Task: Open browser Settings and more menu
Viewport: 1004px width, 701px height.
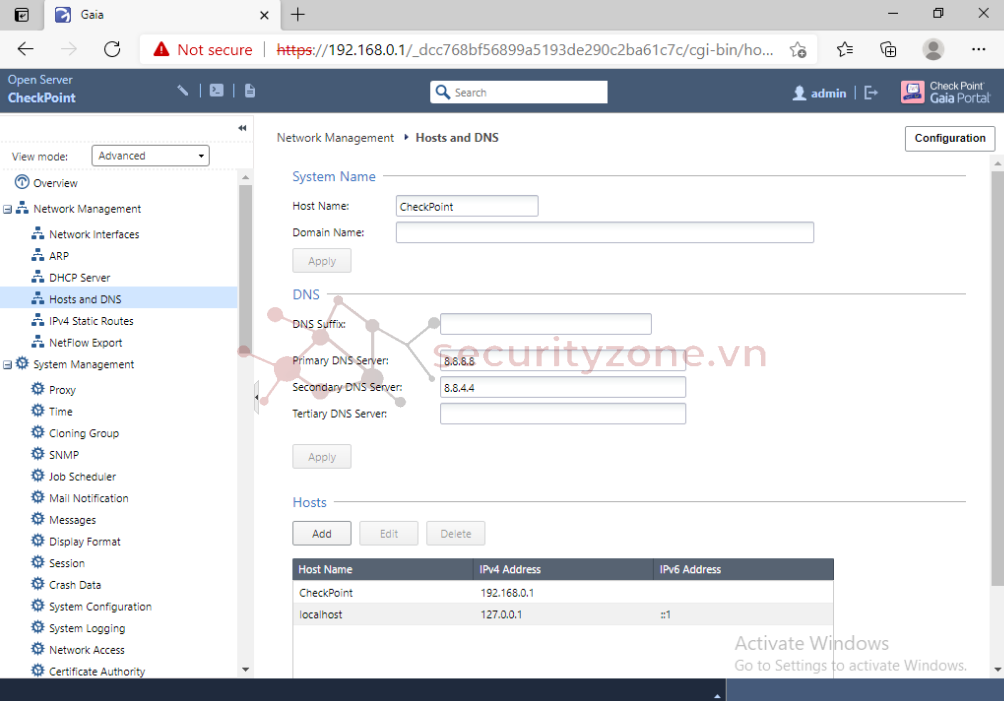Action: coord(978,49)
